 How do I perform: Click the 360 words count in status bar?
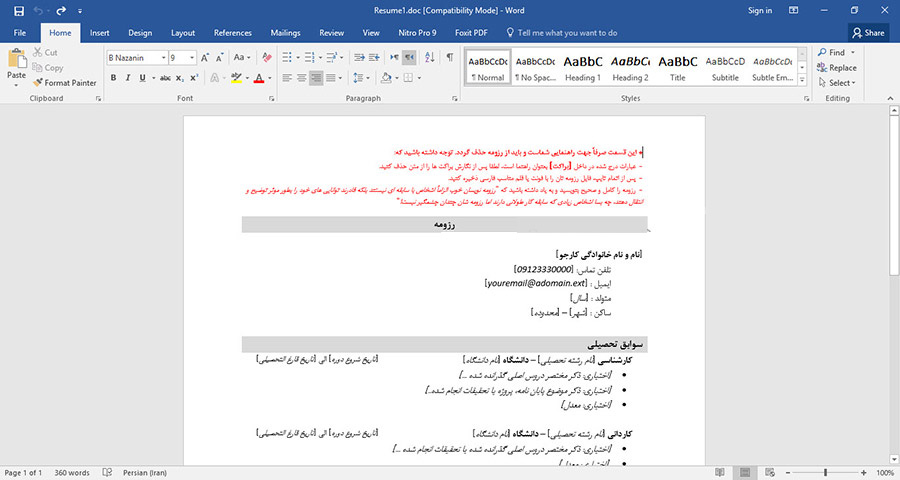[72, 473]
